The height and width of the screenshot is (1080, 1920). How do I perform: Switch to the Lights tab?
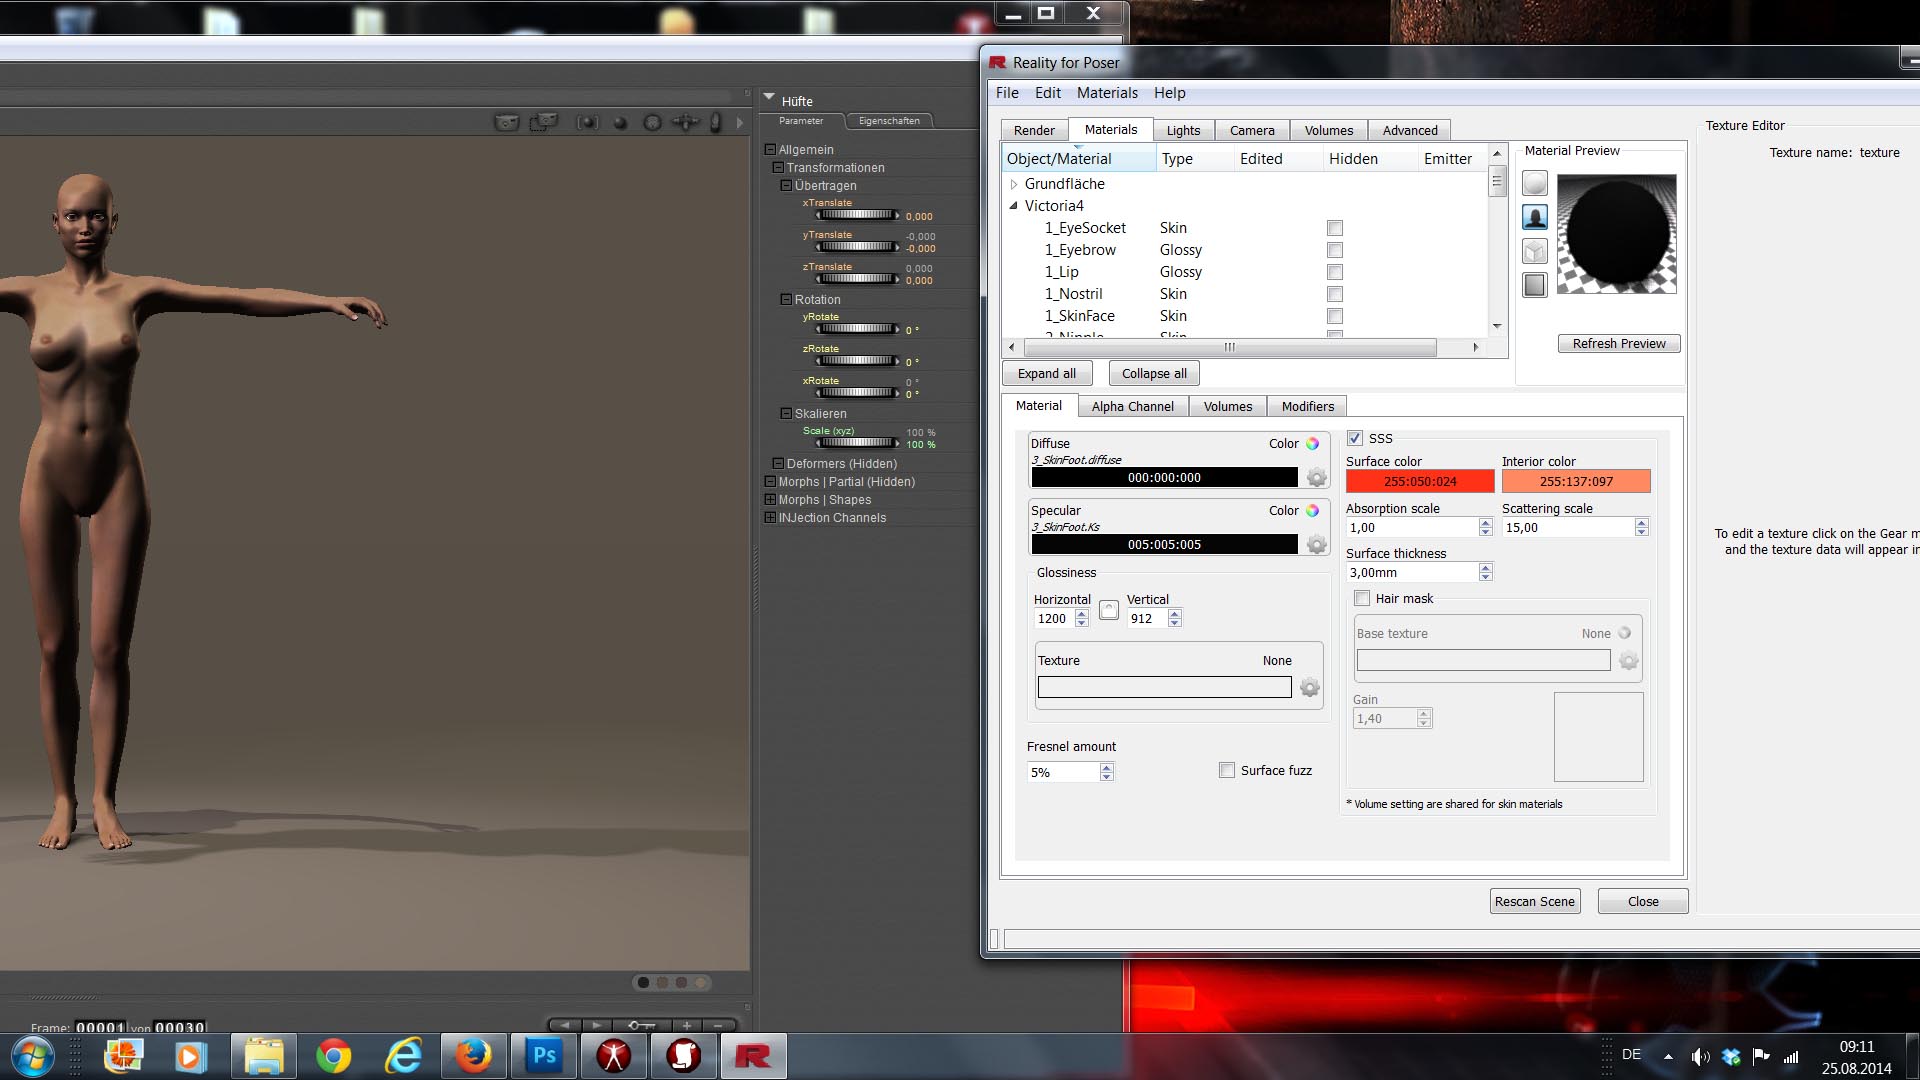(1183, 130)
